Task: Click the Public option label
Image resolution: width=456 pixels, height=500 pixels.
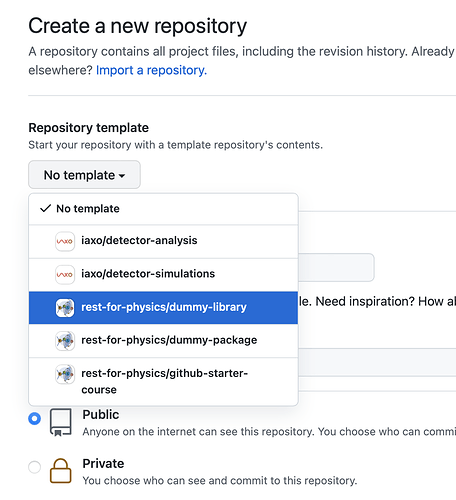Action: click(101, 415)
